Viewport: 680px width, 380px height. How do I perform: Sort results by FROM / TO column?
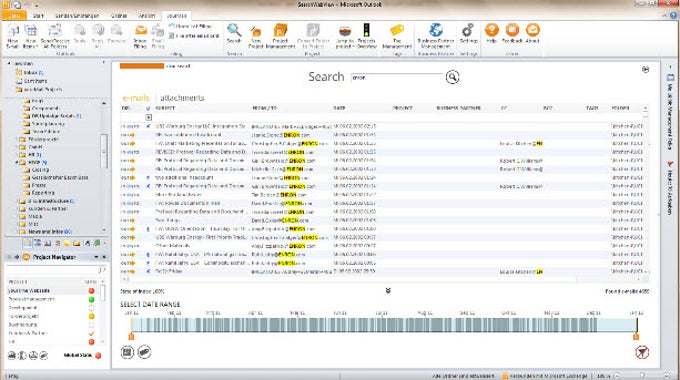tap(264, 108)
